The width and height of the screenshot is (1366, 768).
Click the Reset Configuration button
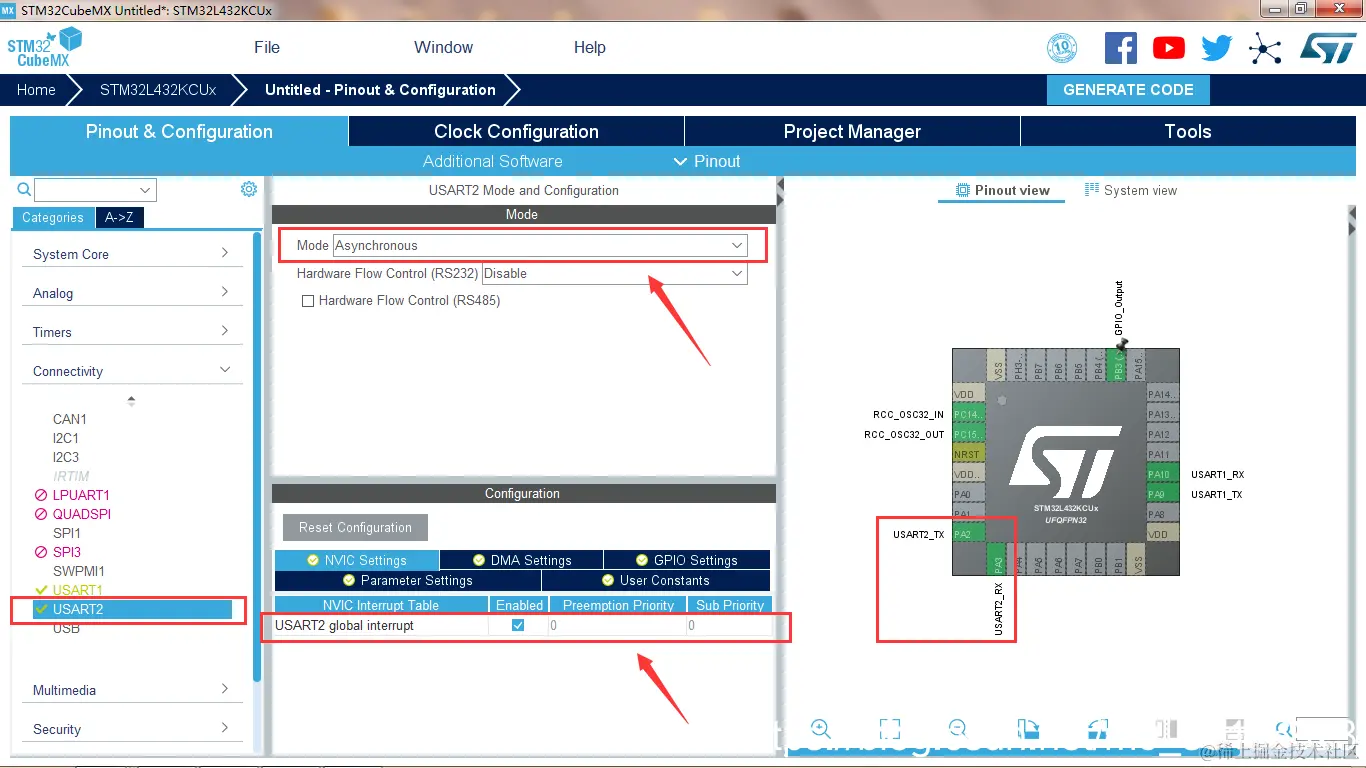(x=355, y=527)
